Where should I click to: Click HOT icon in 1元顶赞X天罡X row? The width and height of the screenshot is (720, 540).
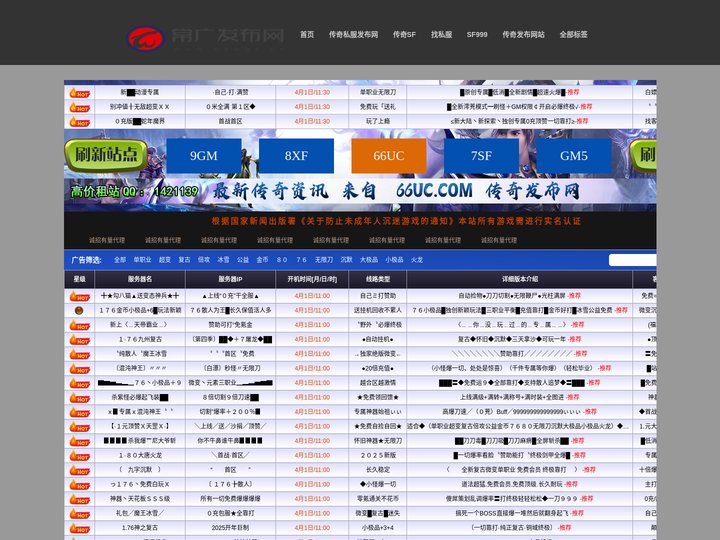(79, 427)
